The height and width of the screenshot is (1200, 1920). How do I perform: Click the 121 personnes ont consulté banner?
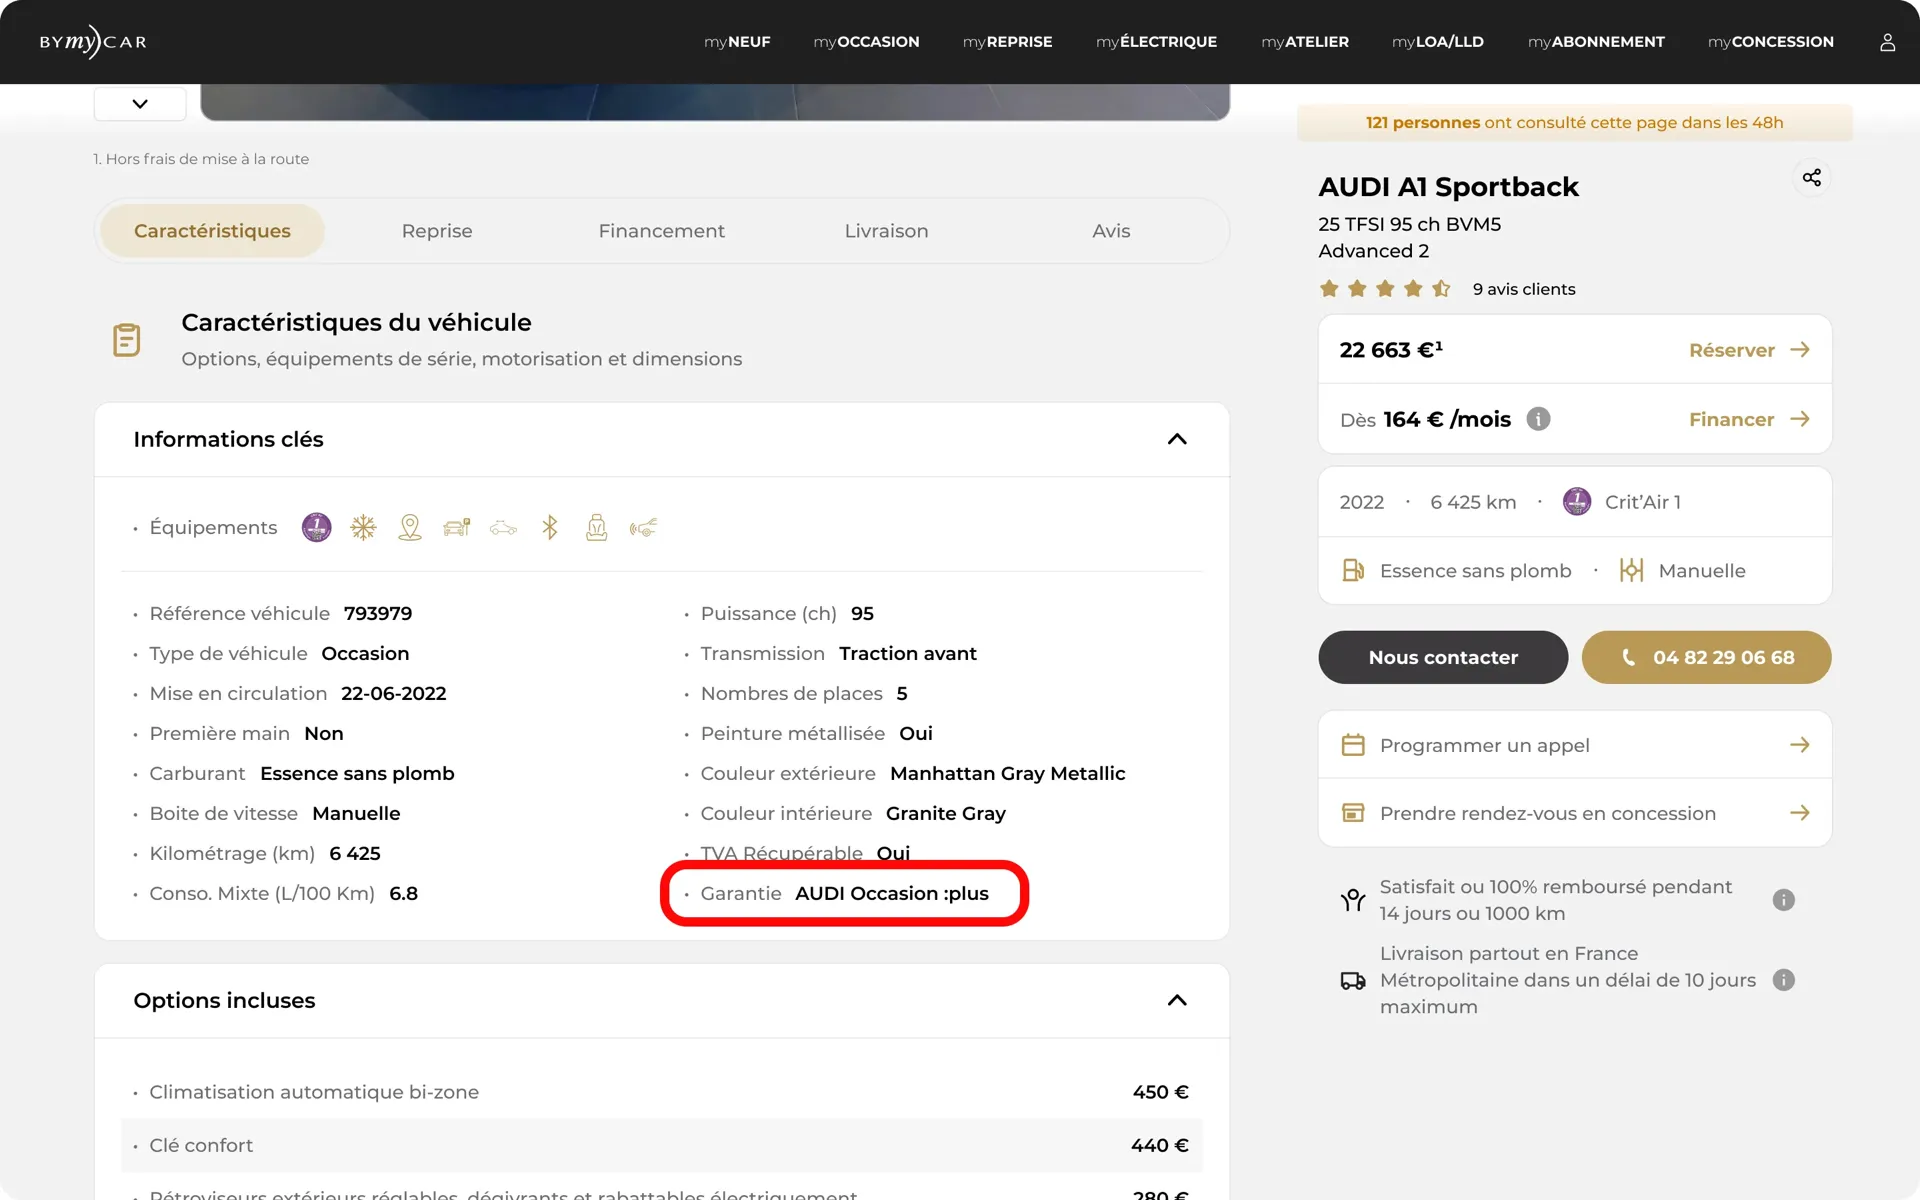1575,122
